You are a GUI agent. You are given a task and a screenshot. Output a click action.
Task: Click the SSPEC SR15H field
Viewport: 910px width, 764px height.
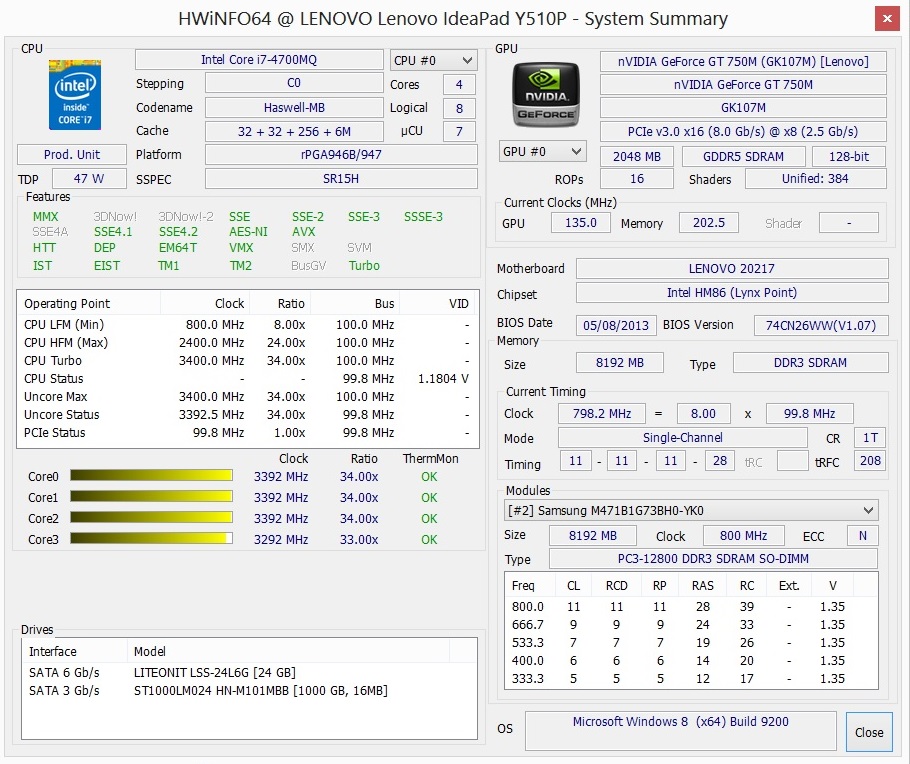341,178
